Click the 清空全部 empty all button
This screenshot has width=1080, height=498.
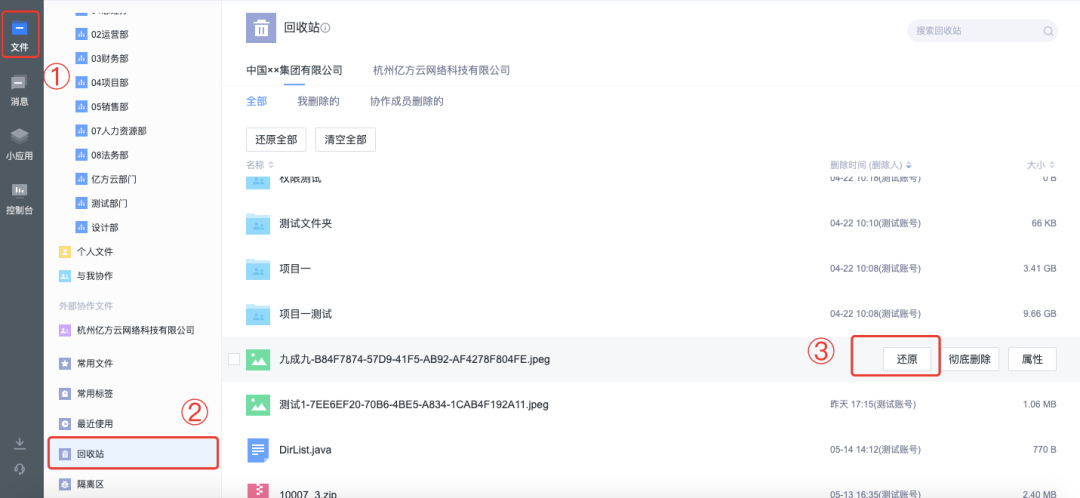[x=346, y=139]
